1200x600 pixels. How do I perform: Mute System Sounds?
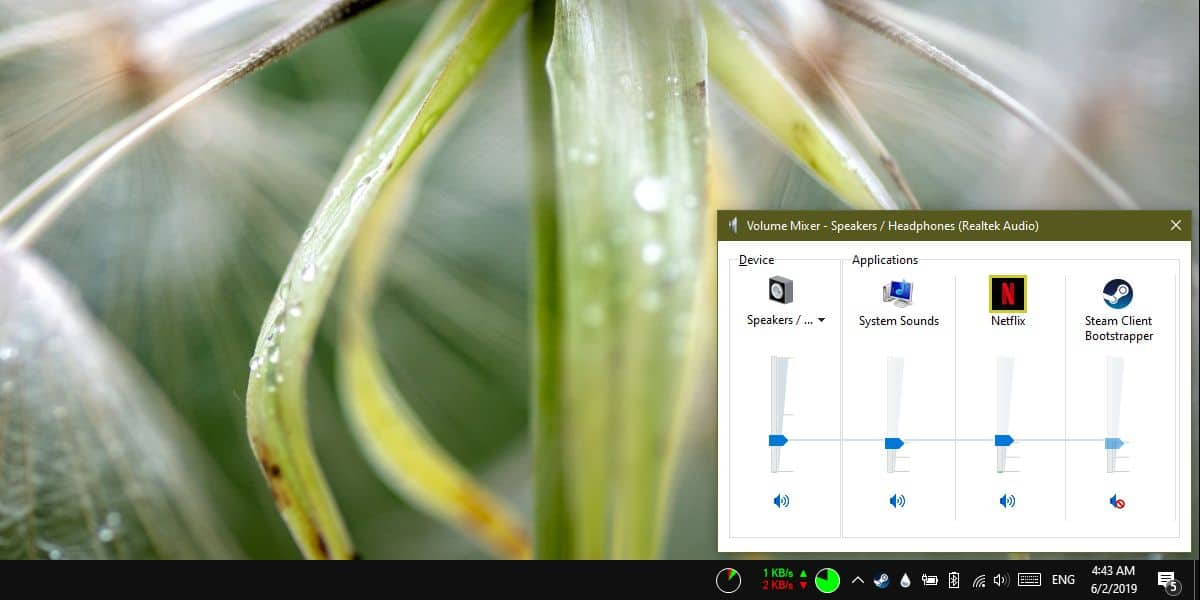click(897, 501)
